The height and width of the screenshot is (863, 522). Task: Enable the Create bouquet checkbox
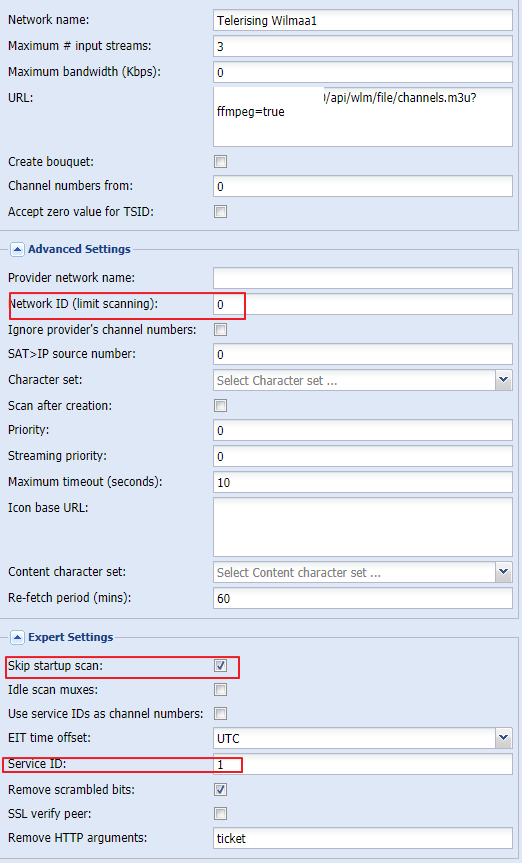point(220,162)
